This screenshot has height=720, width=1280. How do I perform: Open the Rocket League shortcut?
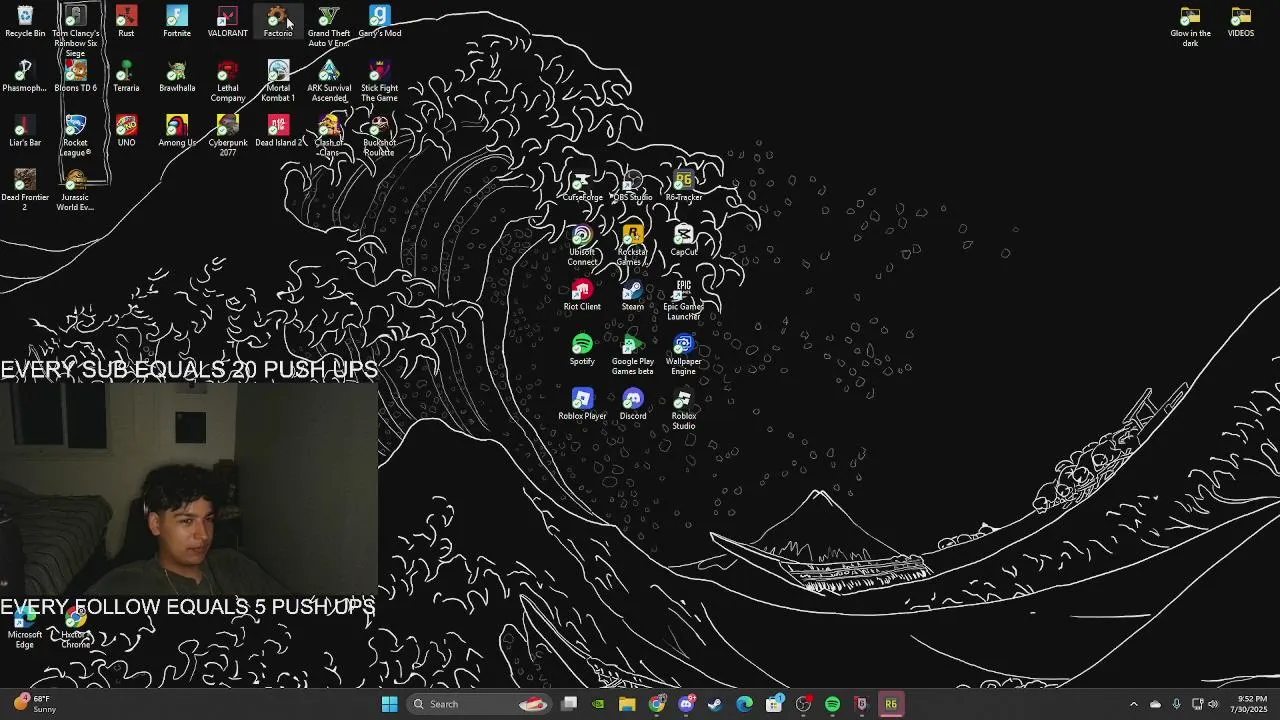point(75,136)
